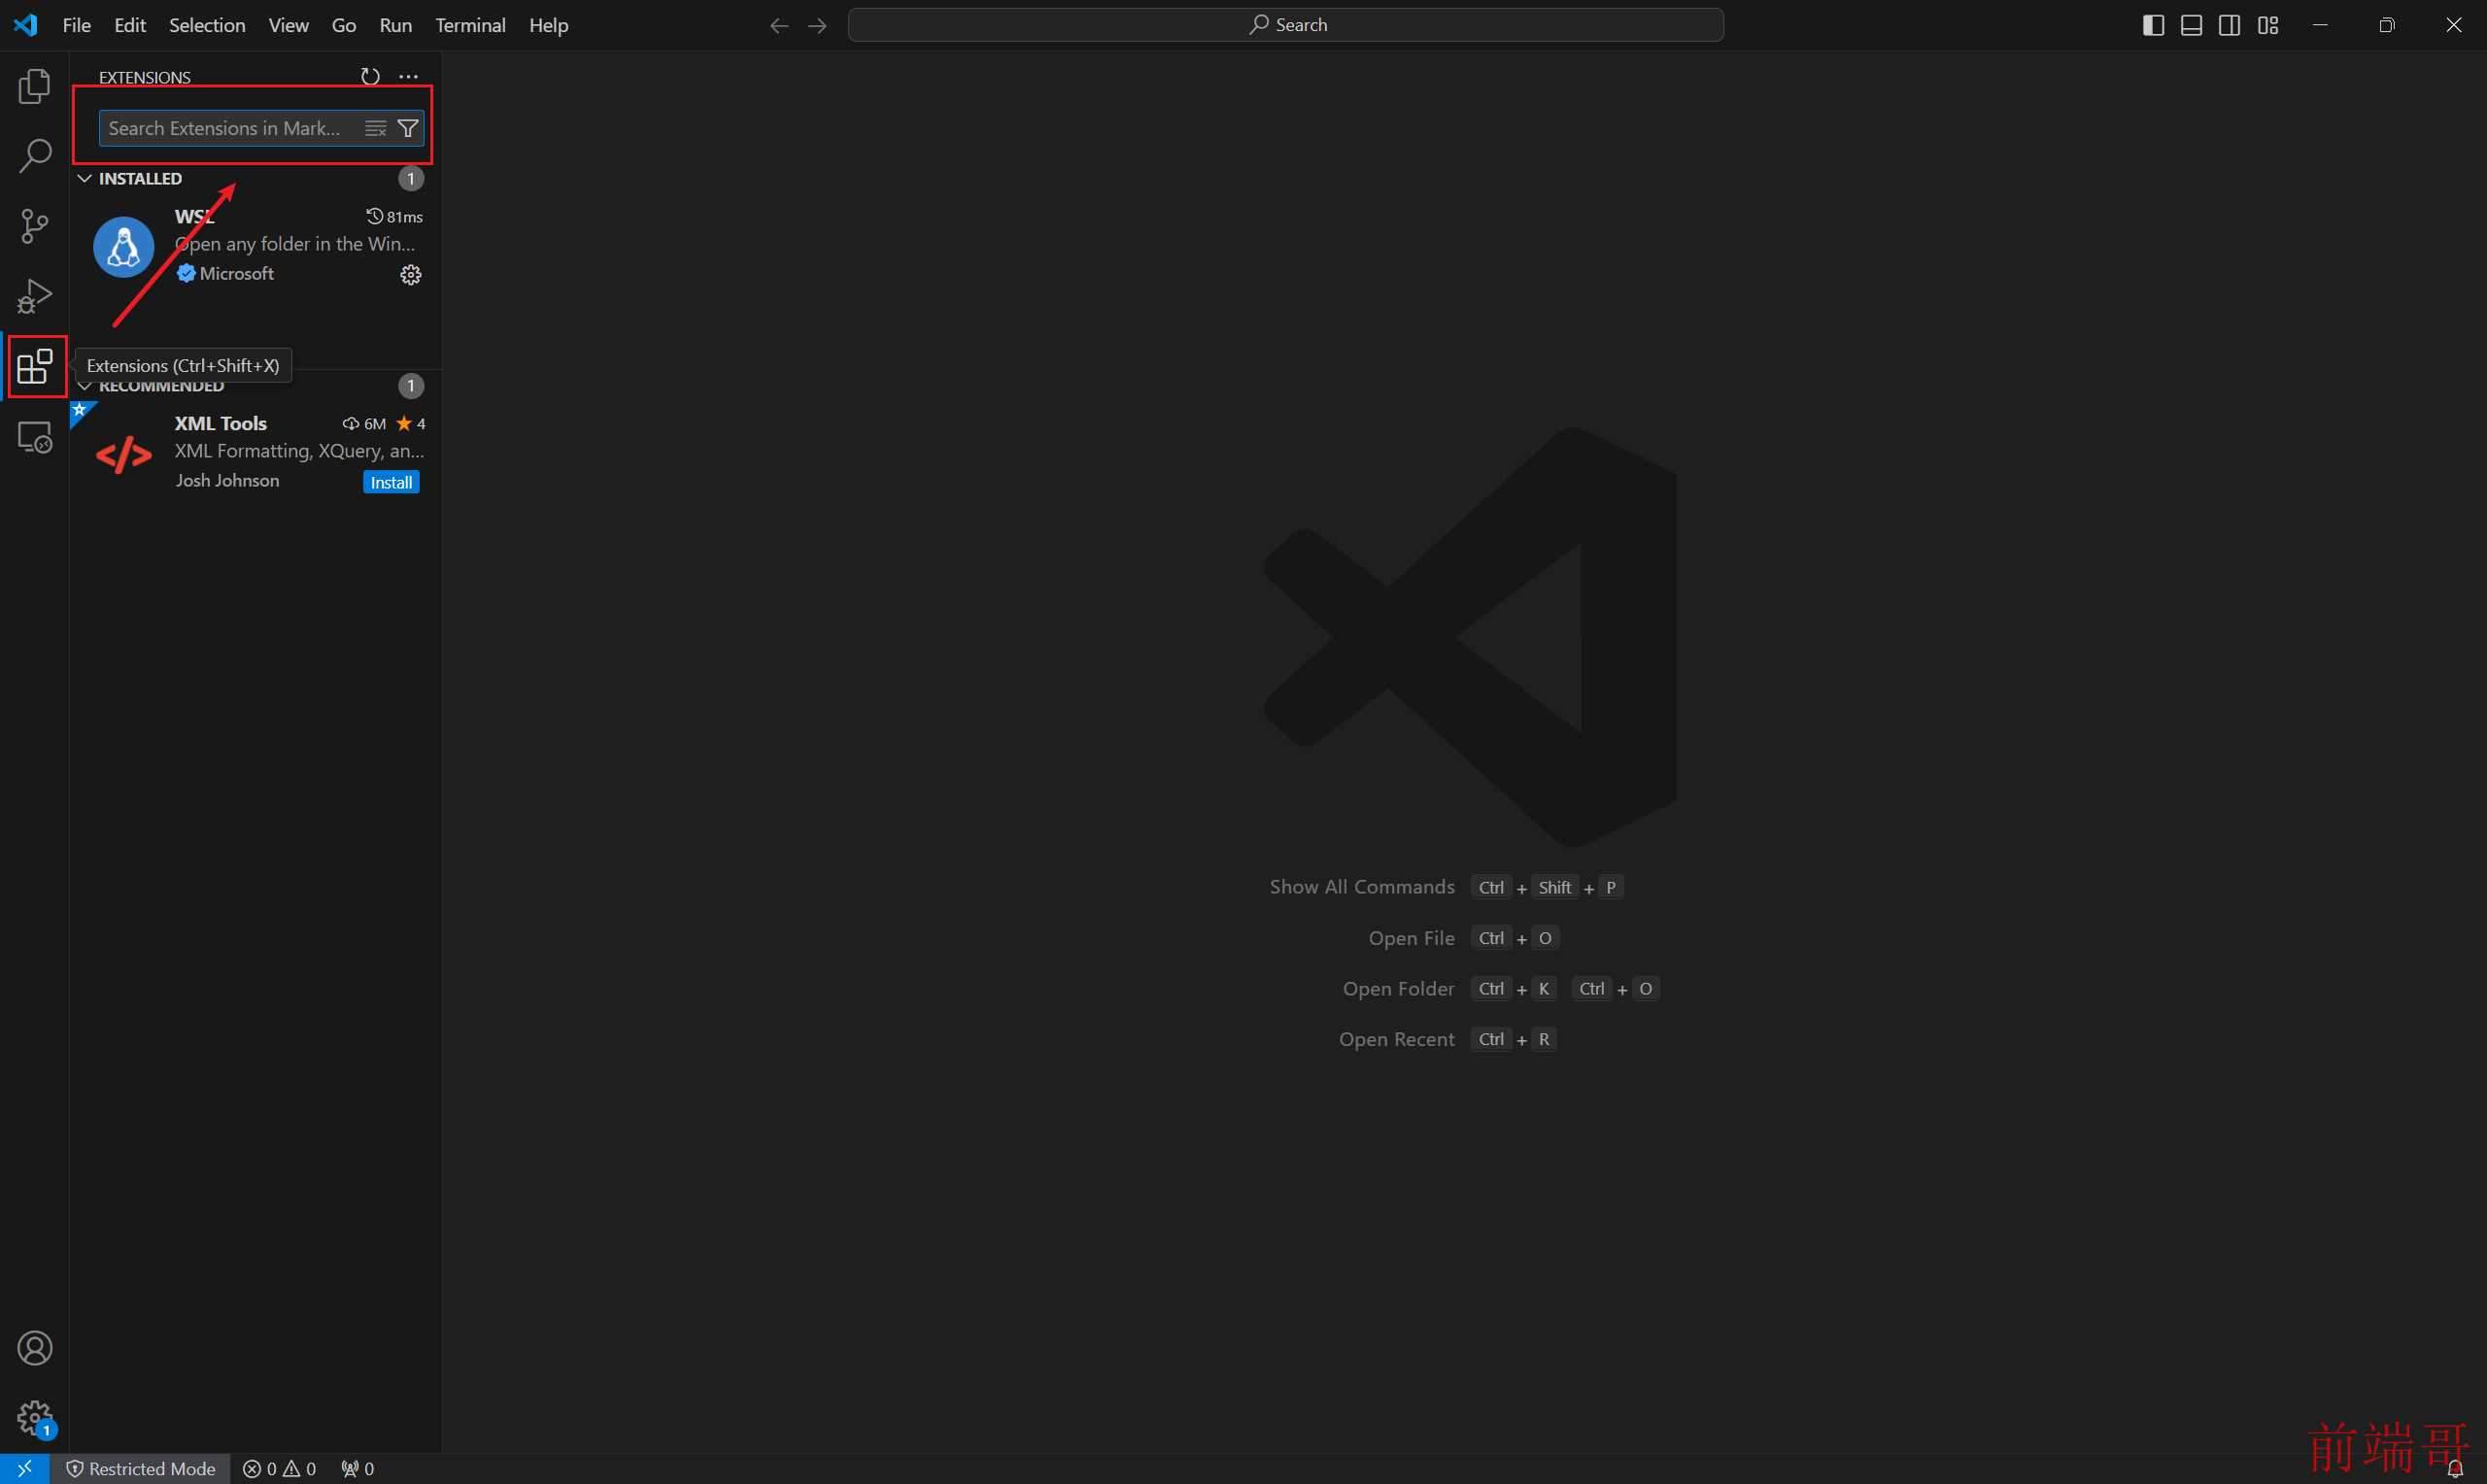2487x1484 pixels.
Task: Toggle the primary side bar
Action: (2153, 25)
